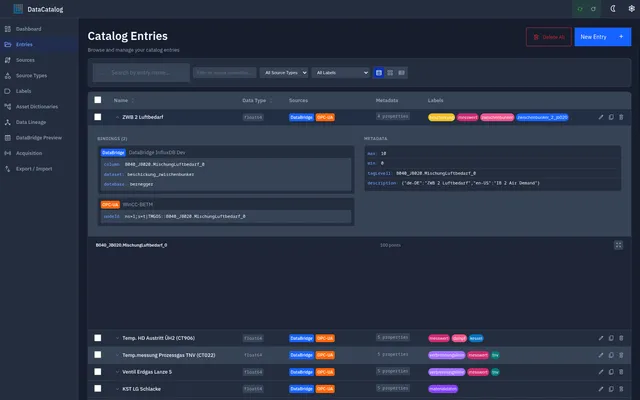Screen dimensions: 640x400
Task: Collapse the ZWB 2 Luftbedarf row chevron
Action: 117,117
